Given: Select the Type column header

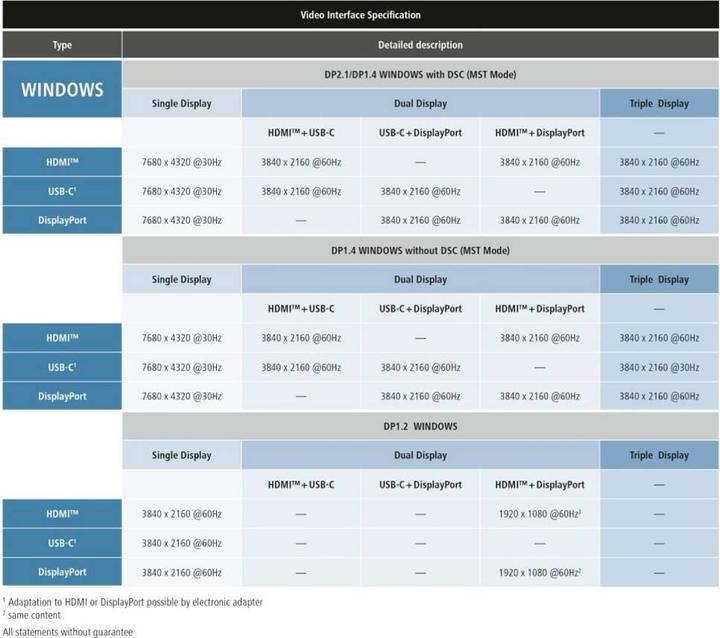Looking at the screenshot, I should tap(61, 45).
